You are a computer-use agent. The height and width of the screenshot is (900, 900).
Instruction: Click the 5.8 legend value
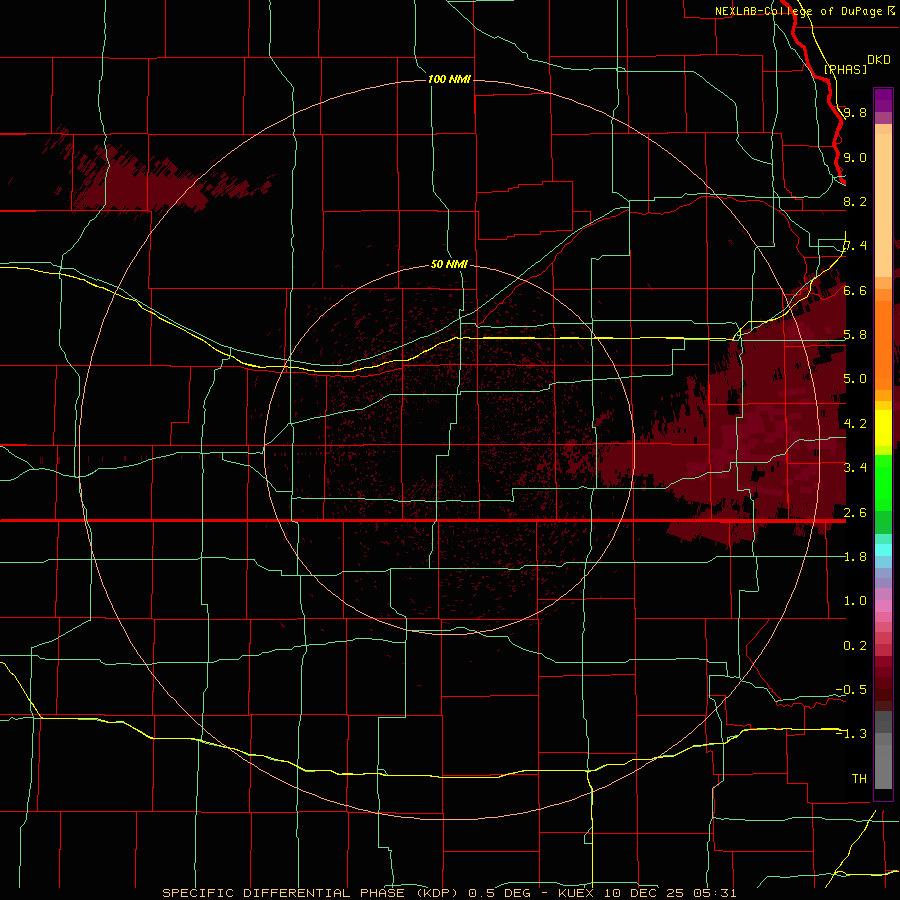point(855,335)
